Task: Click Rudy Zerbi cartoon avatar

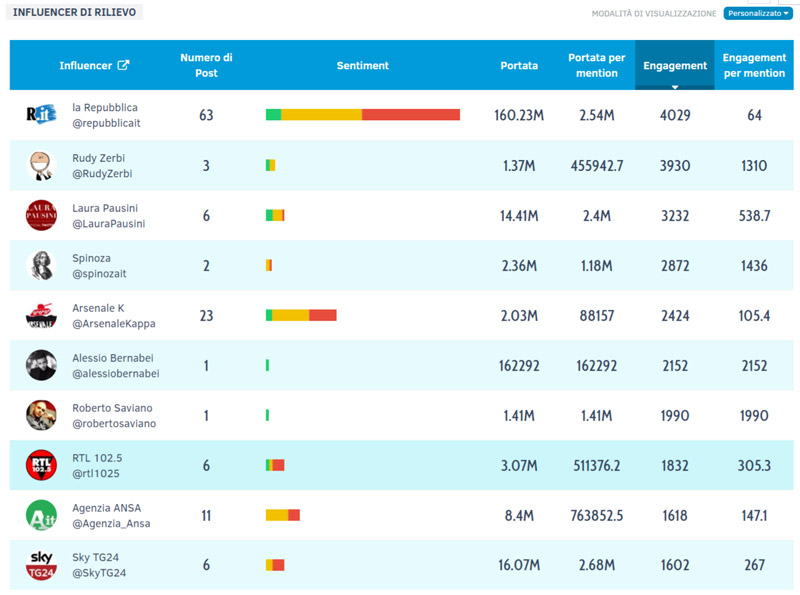Action: click(41, 165)
